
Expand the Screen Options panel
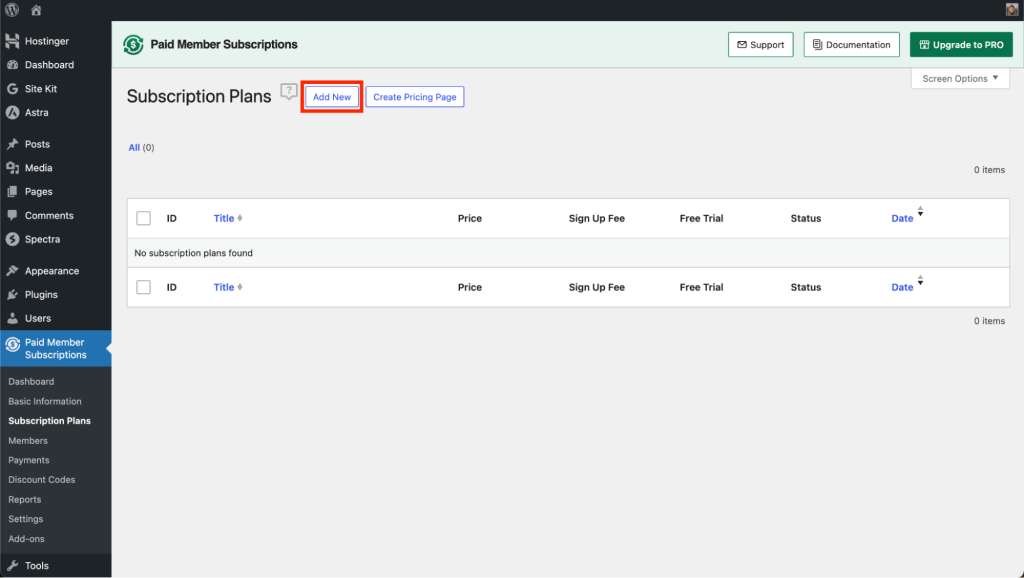(958, 77)
